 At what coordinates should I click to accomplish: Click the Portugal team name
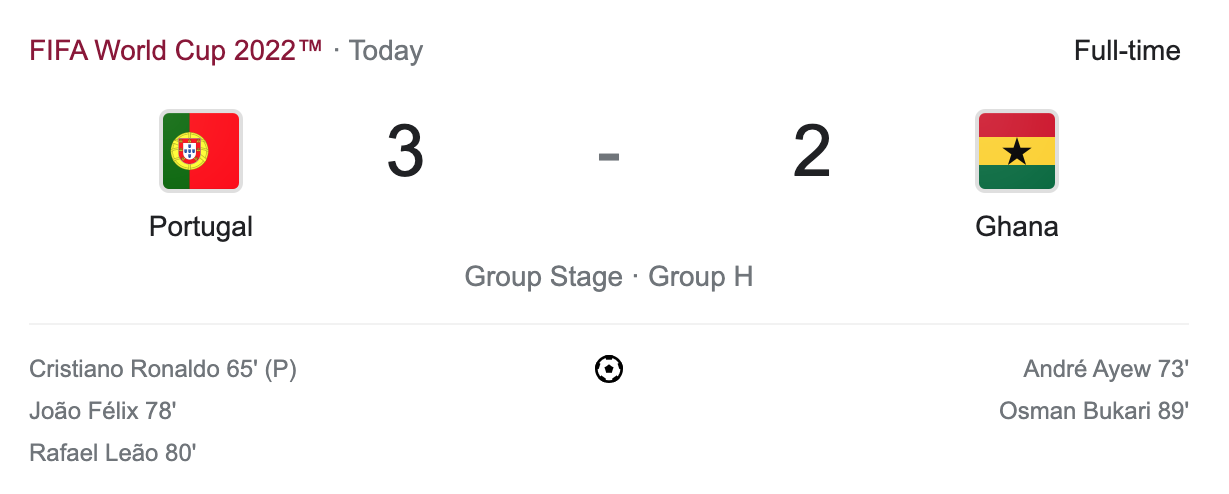point(200,227)
